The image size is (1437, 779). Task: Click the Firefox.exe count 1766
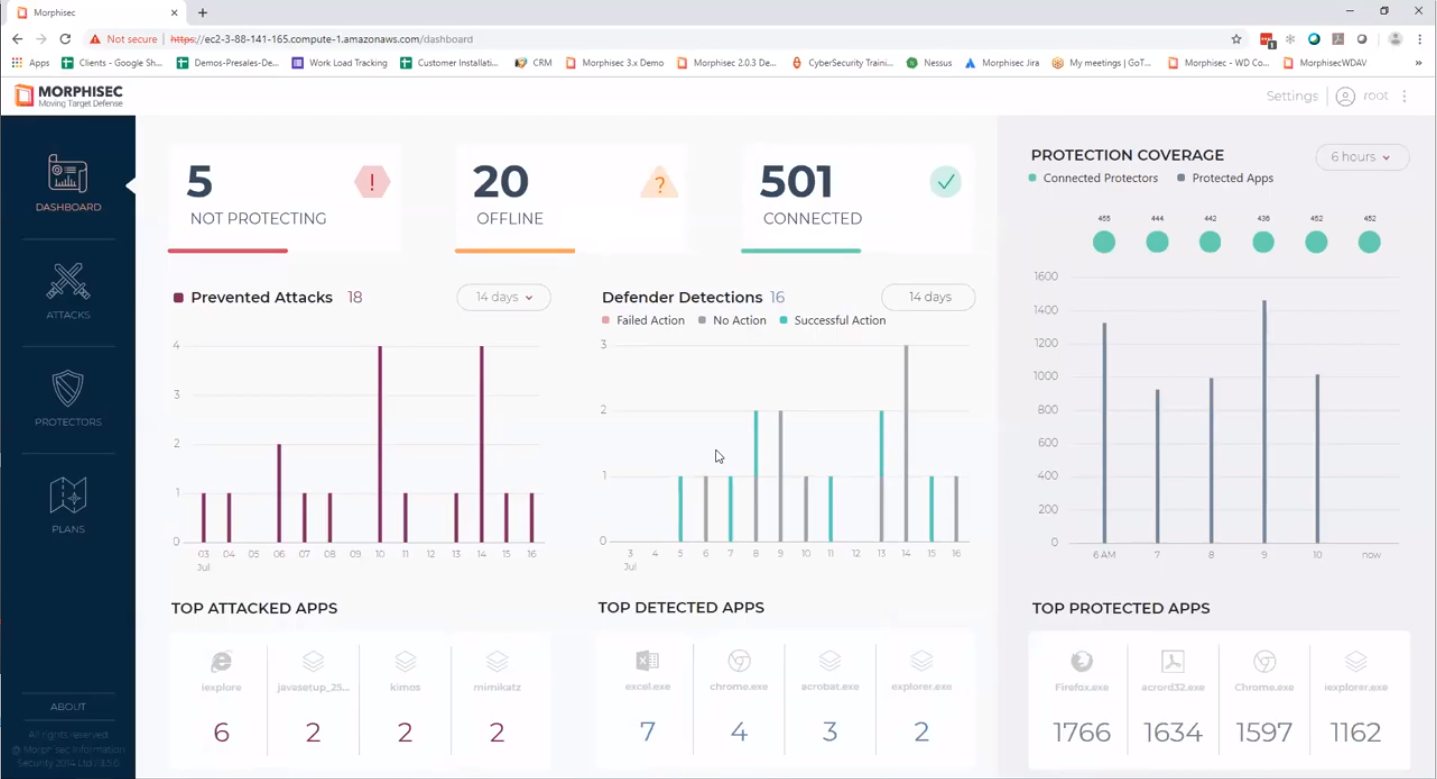pos(1081,732)
